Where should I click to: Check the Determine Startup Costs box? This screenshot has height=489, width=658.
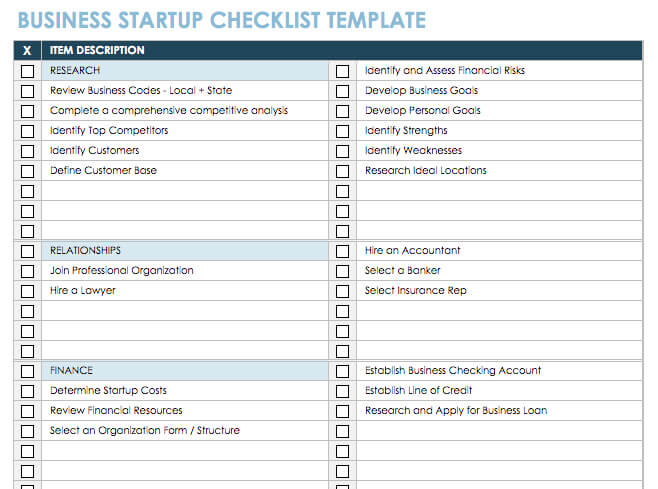click(27, 391)
